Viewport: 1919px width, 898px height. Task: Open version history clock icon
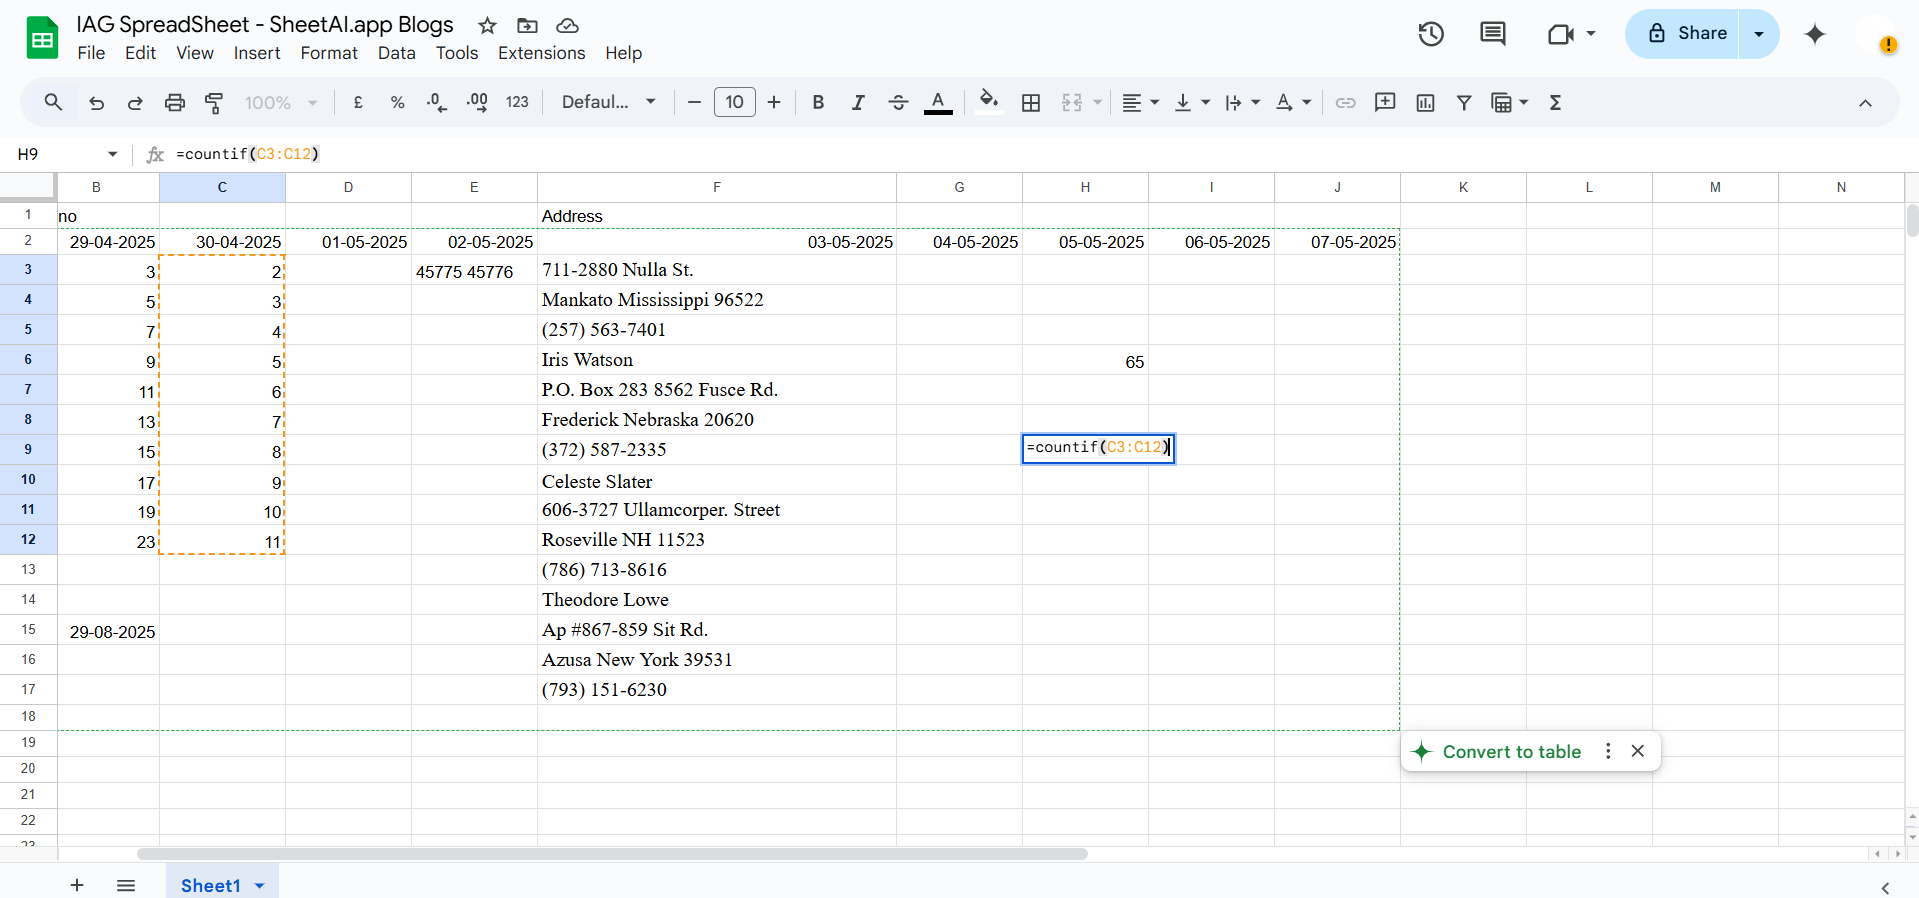pos(1431,34)
